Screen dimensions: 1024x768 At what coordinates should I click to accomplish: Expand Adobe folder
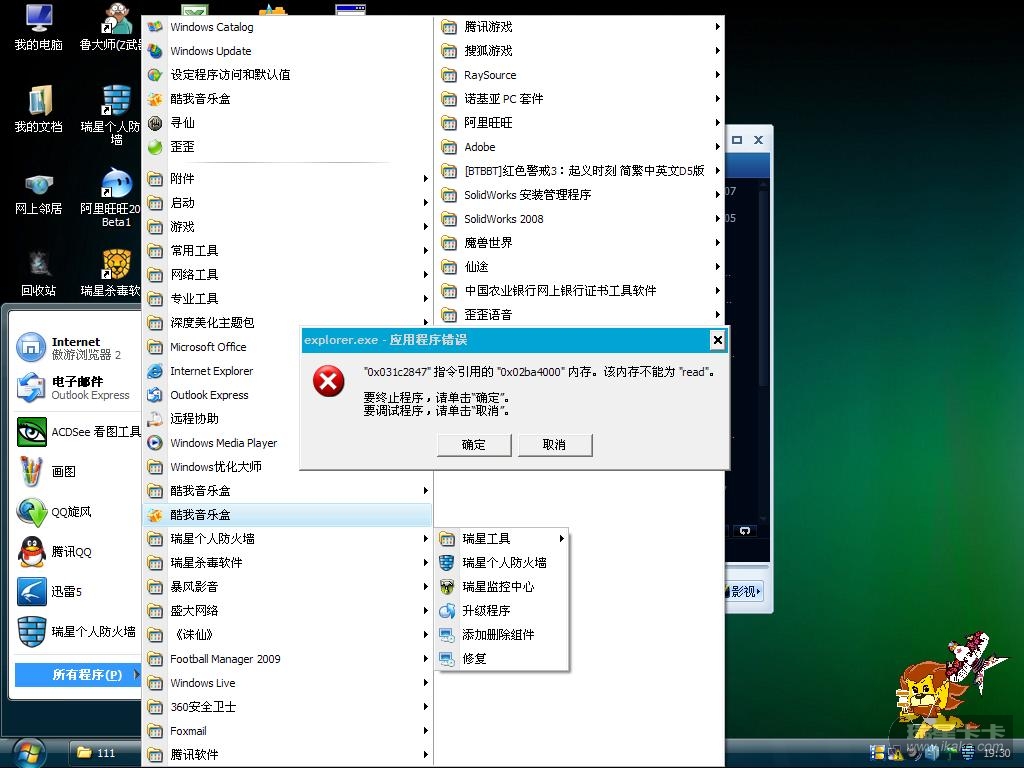(x=580, y=147)
